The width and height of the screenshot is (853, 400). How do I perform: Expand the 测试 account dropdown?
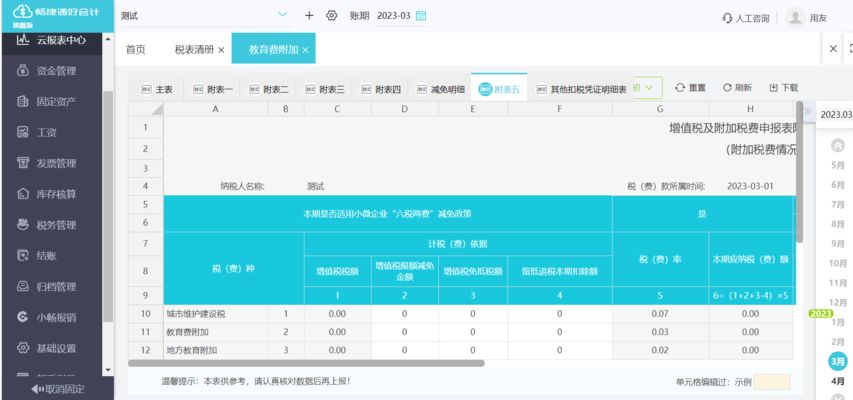pyautogui.click(x=282, y=15)
